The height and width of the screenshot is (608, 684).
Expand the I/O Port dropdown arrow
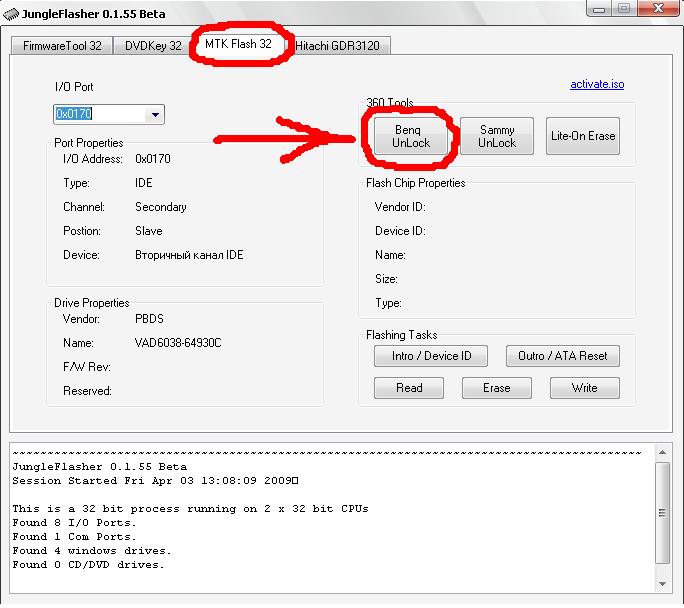click(x=155, y=115)
